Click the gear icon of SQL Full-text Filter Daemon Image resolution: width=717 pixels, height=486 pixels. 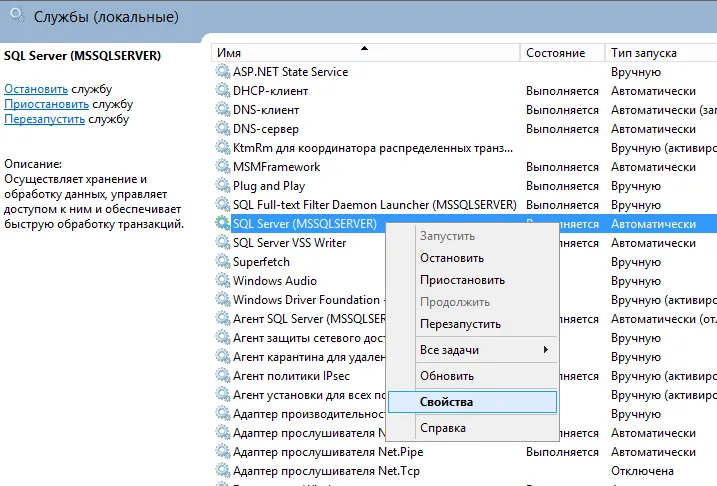(223, 204)
